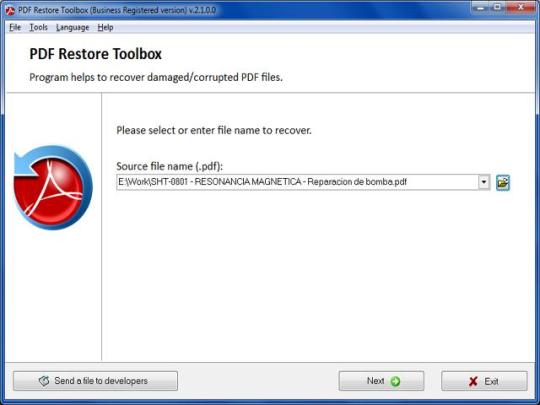Maximize the PDF Restore Toolbox window

point(498,7)
